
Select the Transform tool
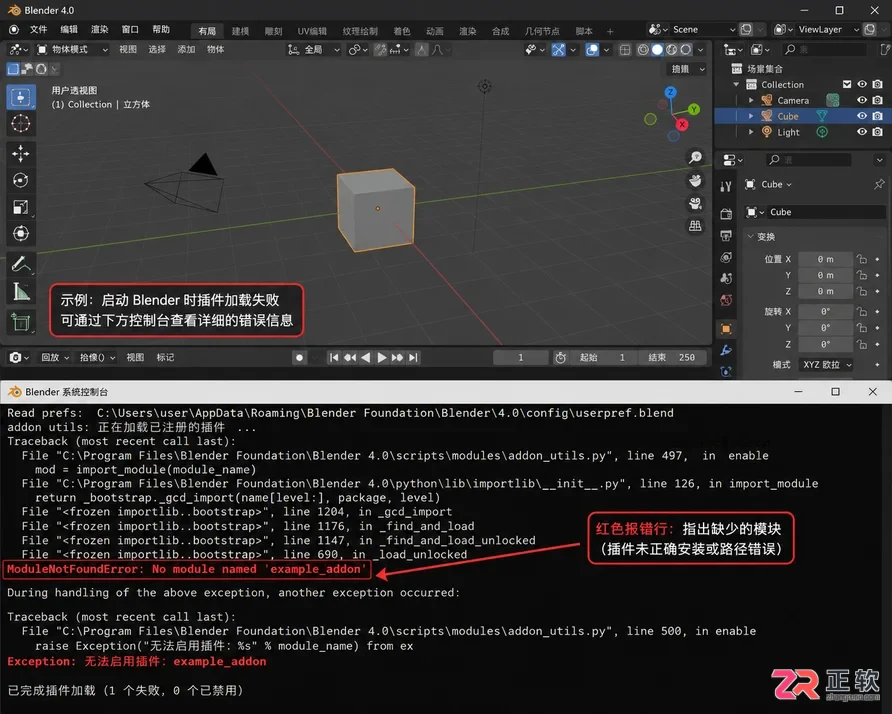pyautogui.click(x=21, y=233)
